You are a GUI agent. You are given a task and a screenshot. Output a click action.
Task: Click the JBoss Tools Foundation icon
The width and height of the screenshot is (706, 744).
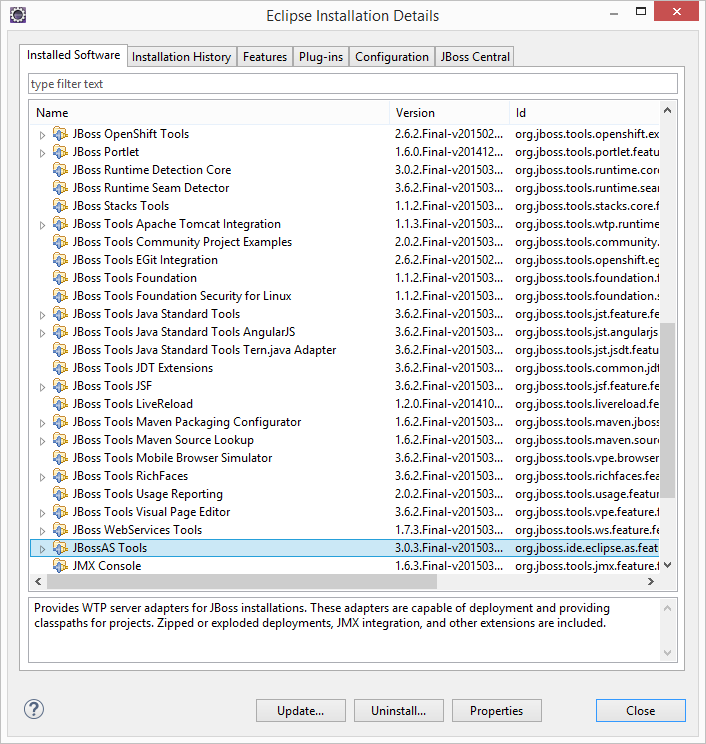coord(60,279)
